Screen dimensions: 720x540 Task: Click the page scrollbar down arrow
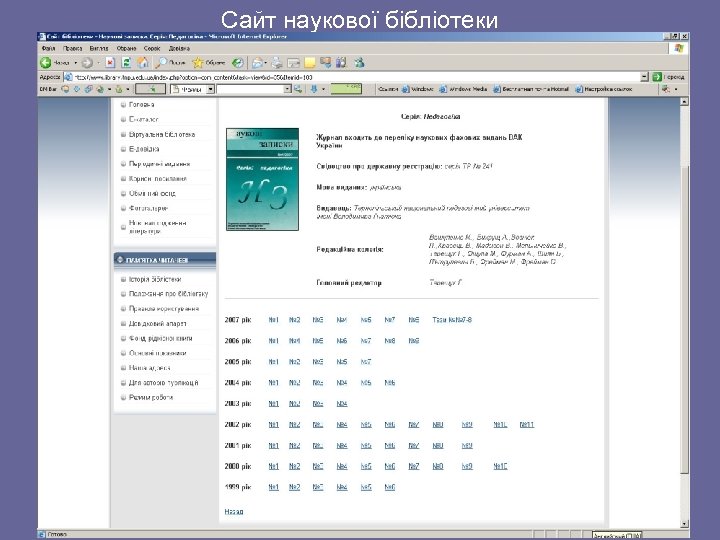pyautogui.click(x=684, y=523)
